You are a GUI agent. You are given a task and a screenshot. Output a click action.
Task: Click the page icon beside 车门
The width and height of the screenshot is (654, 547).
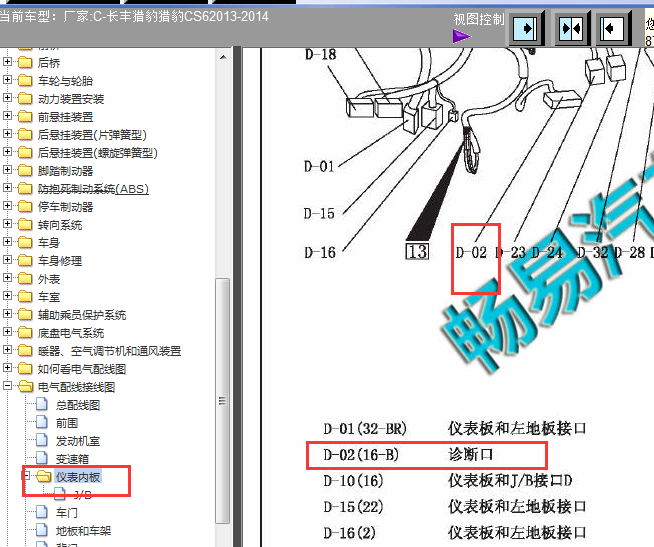click(42, 512)
